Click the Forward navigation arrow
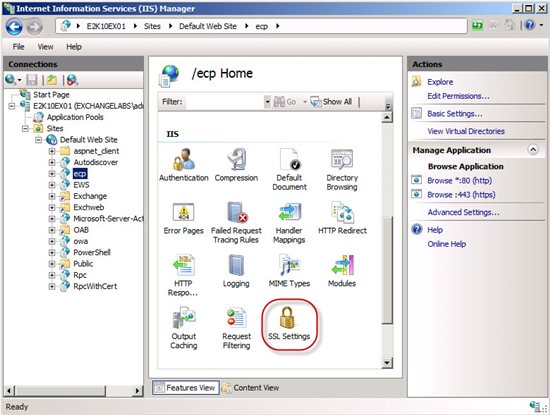The height and width of the screenshot is (415, 550). (34, 27)
